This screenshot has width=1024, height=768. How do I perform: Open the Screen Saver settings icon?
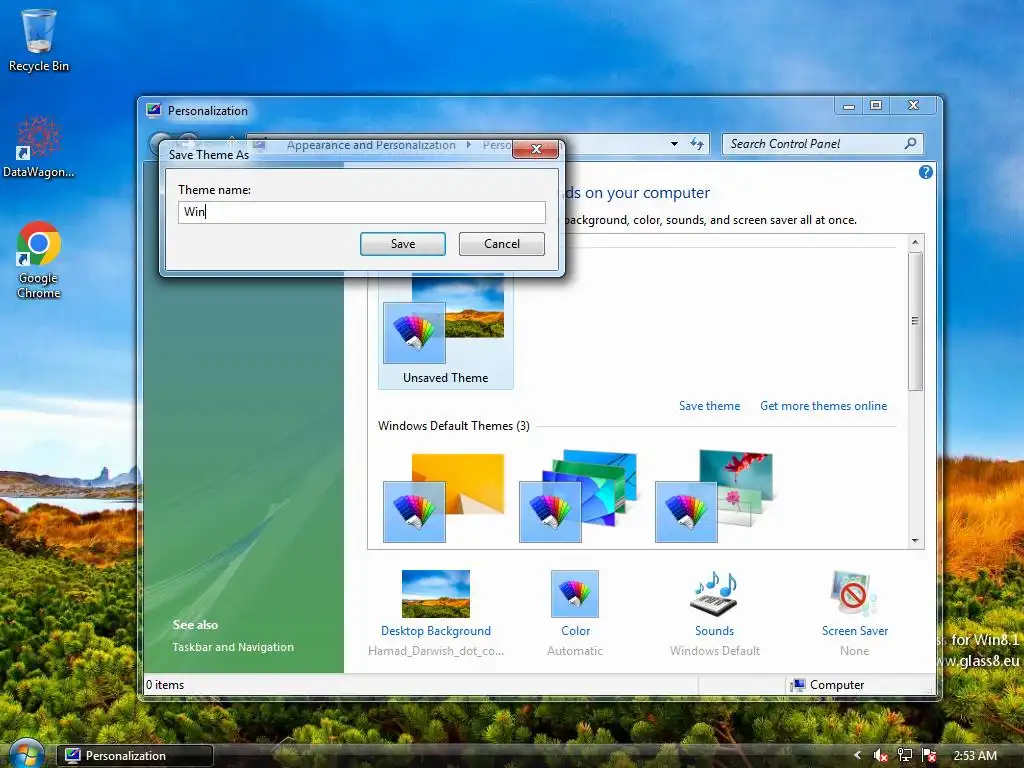[854, 593]
